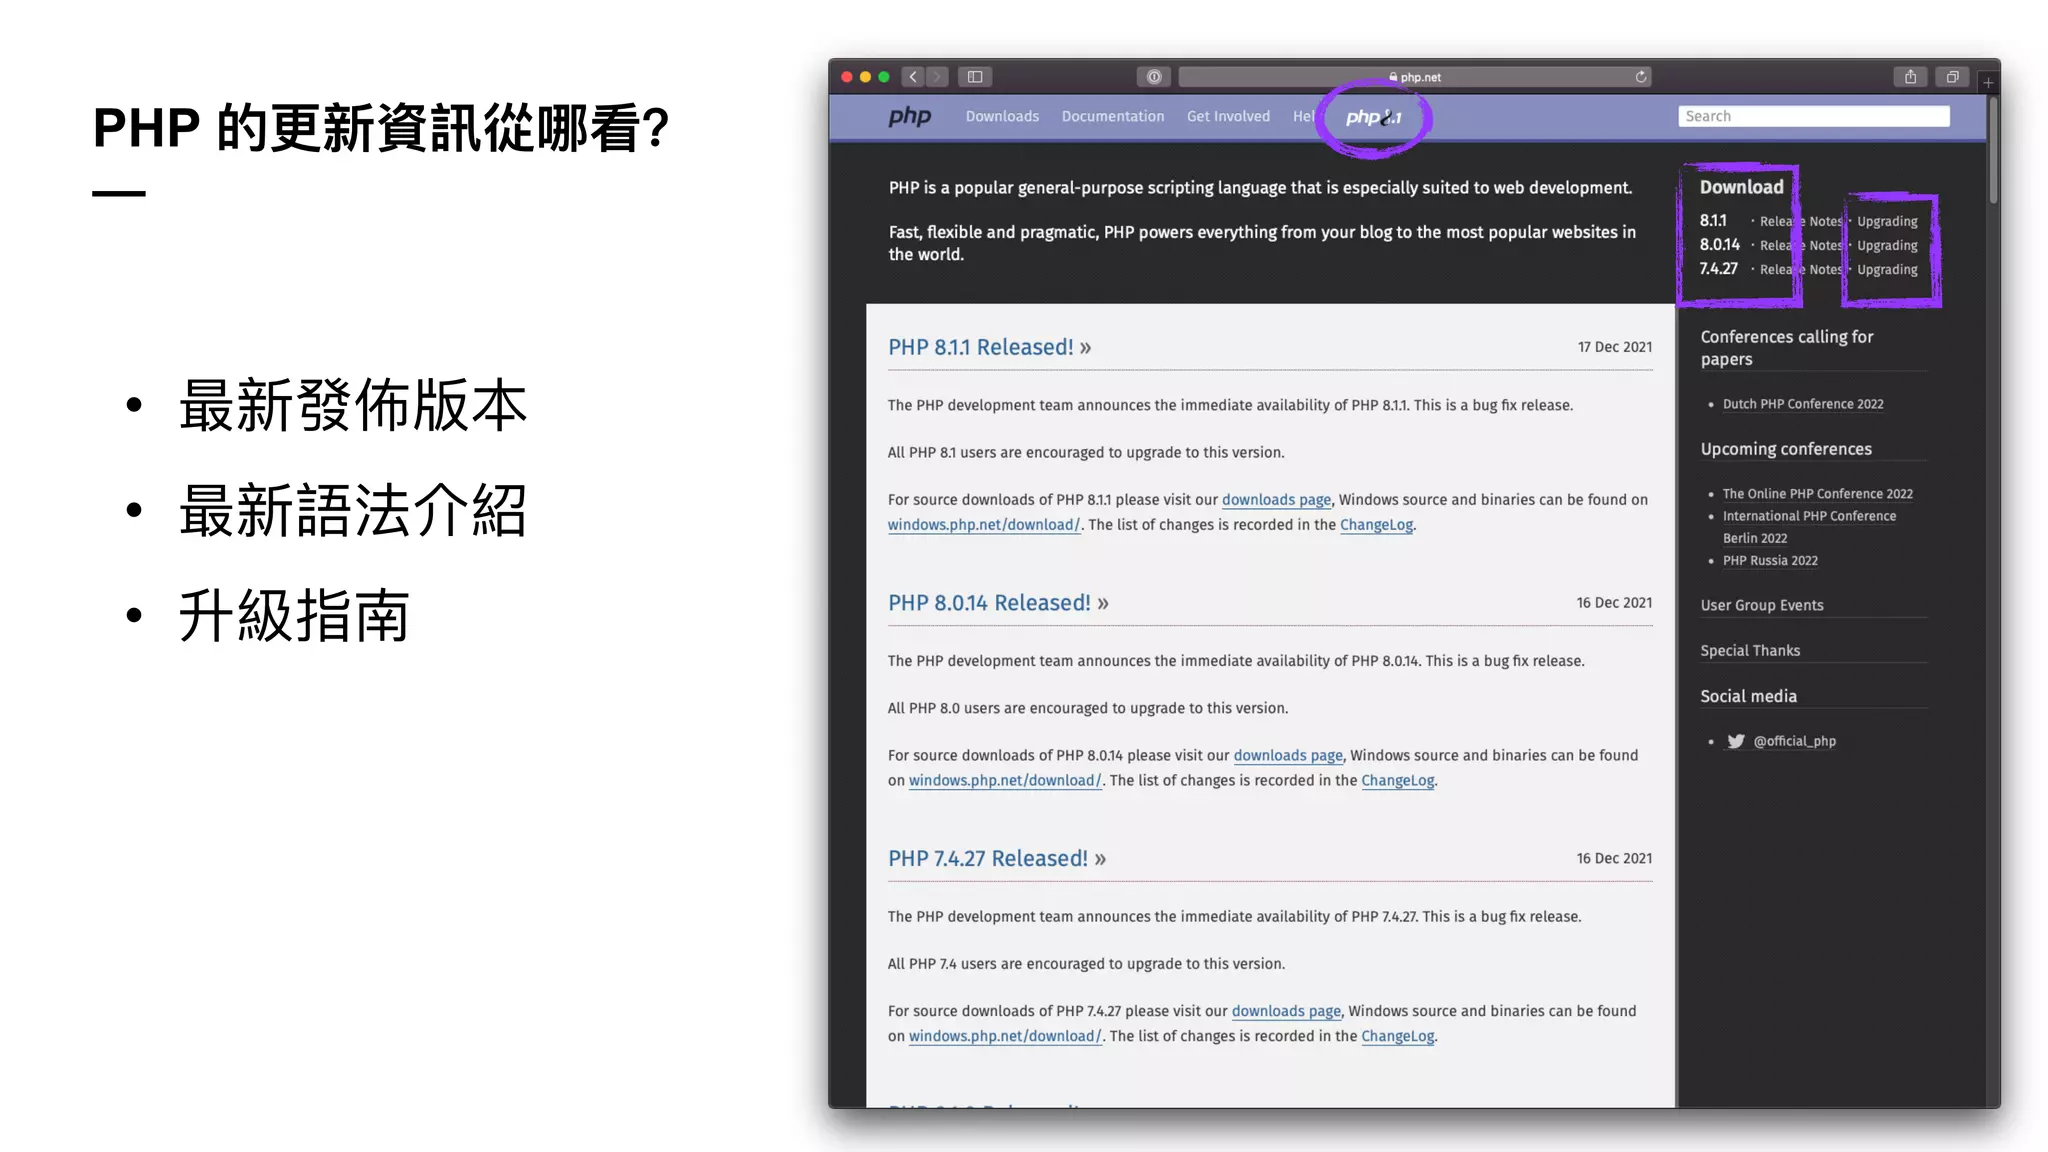Open Release Notes for 8.1.1

[1800, 222]
